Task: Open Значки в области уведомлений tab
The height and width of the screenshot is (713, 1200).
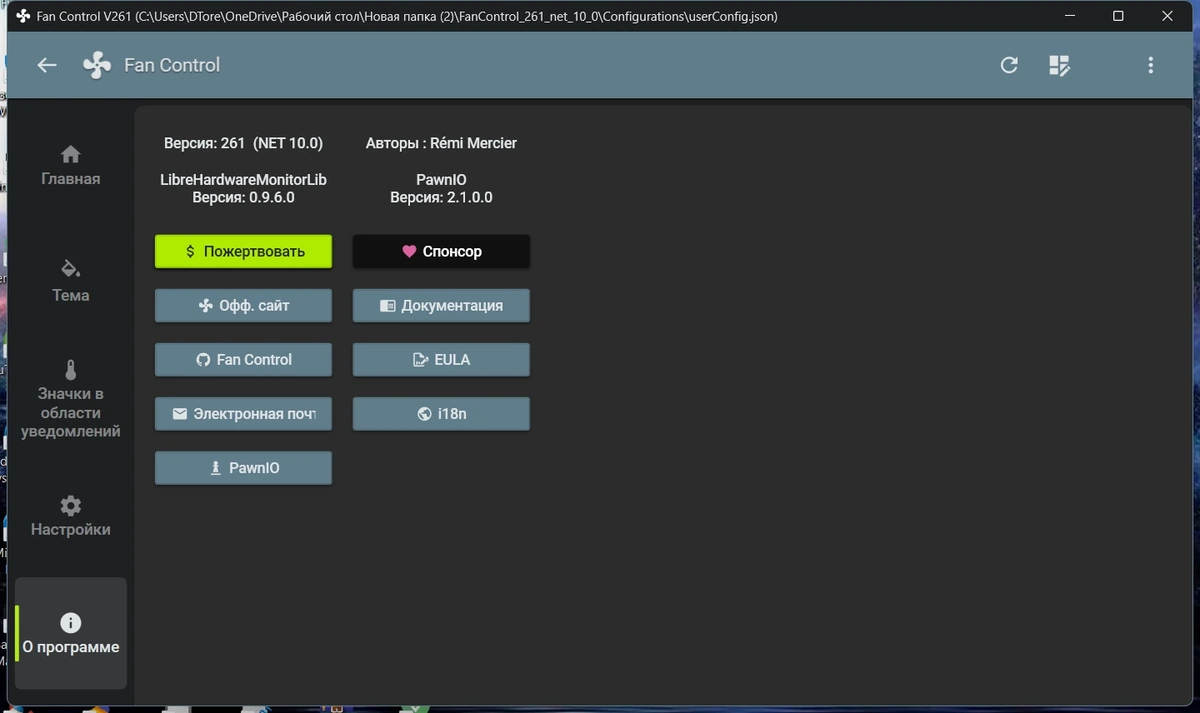Action: [x=70, y=400]
